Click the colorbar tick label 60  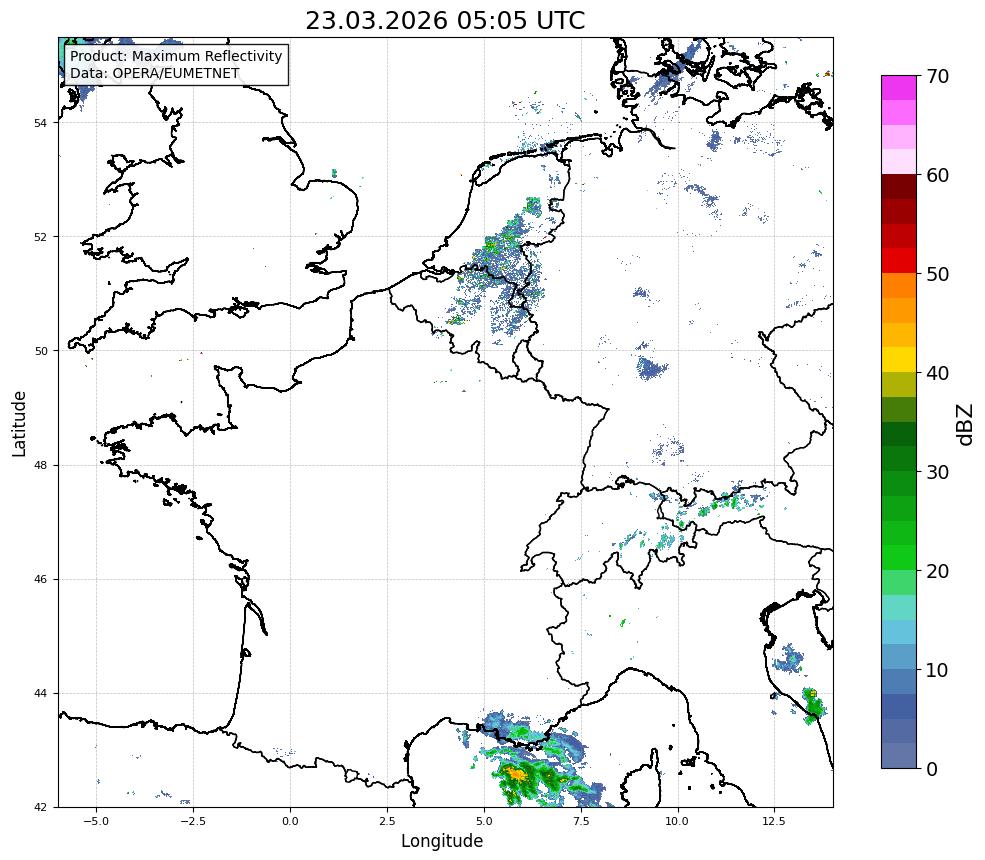pos(937,175)
